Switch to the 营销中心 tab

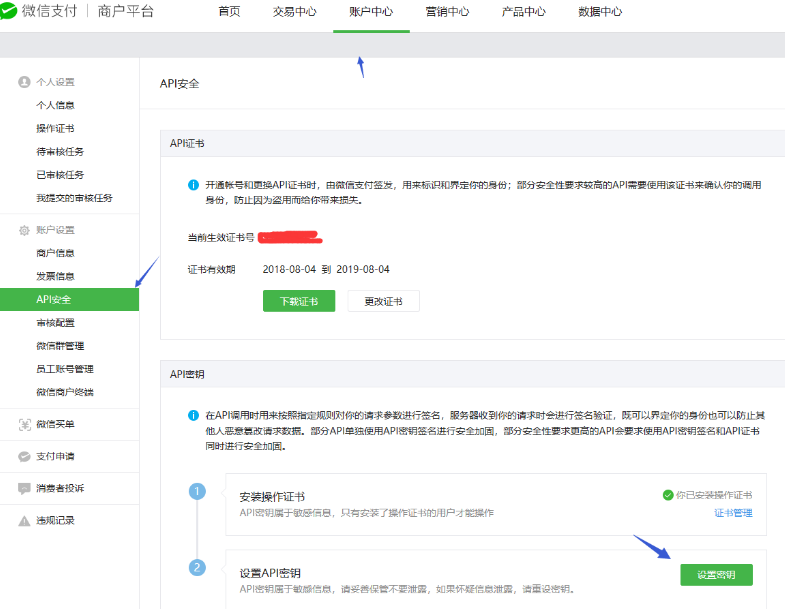447,12
